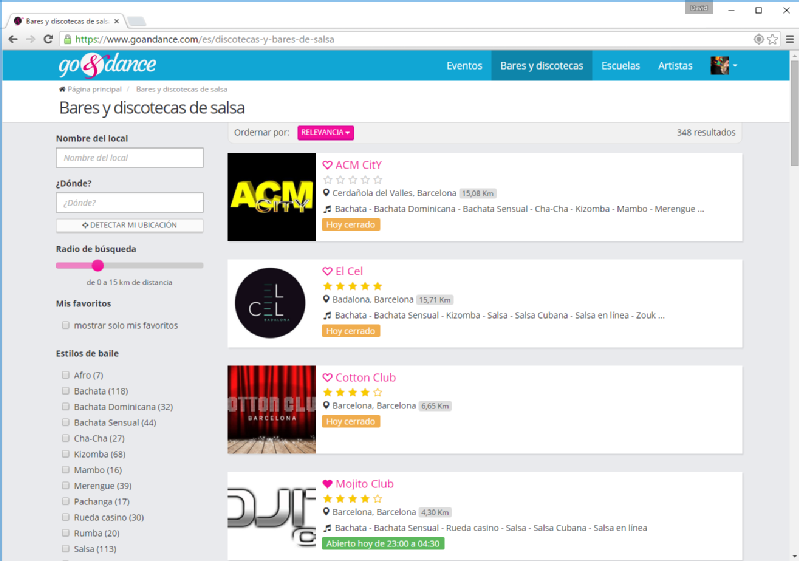
Task: Click the home icon in breadcrumb
Action: coord(62,89)
